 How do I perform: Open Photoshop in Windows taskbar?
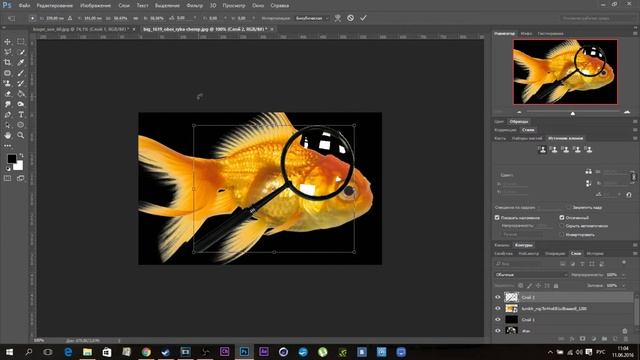click(244, 352)
